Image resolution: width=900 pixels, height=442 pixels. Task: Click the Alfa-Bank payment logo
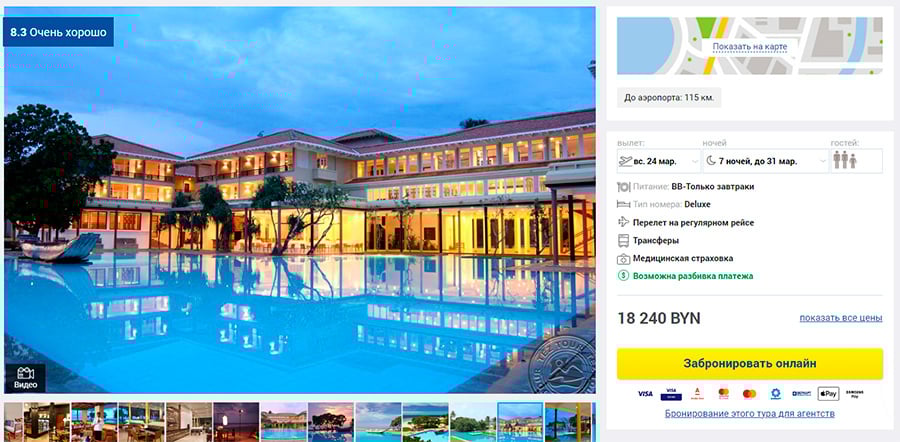[x=697, y=394]
